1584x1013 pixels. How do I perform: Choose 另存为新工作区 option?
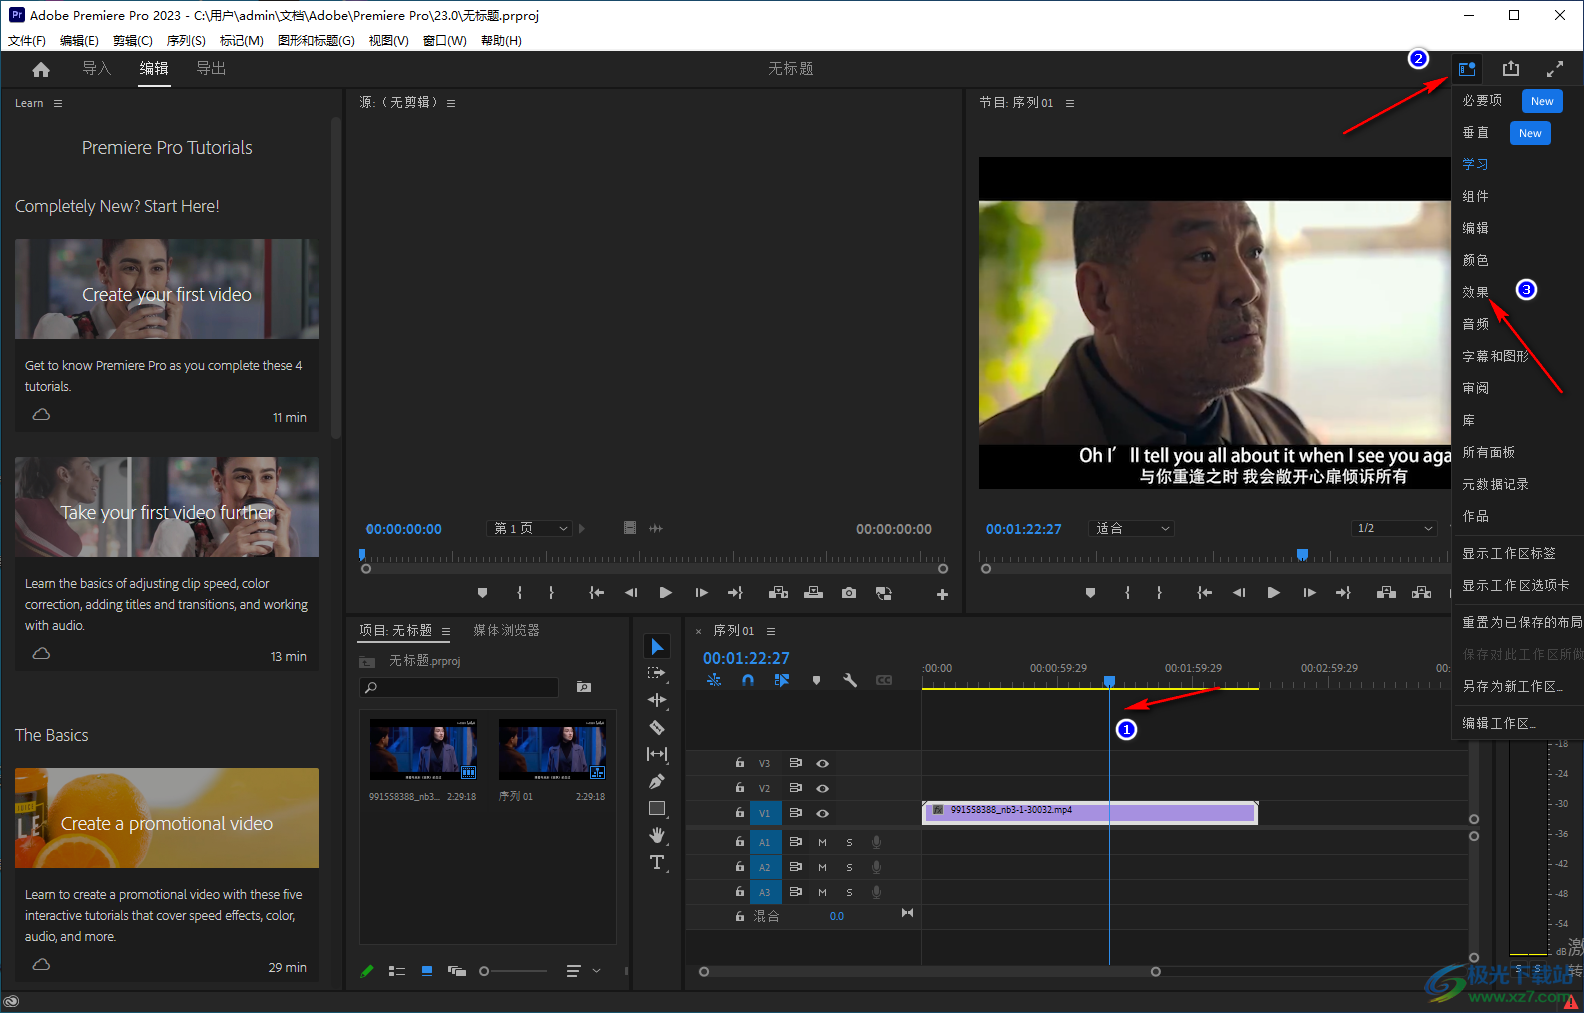(1512, 686)
